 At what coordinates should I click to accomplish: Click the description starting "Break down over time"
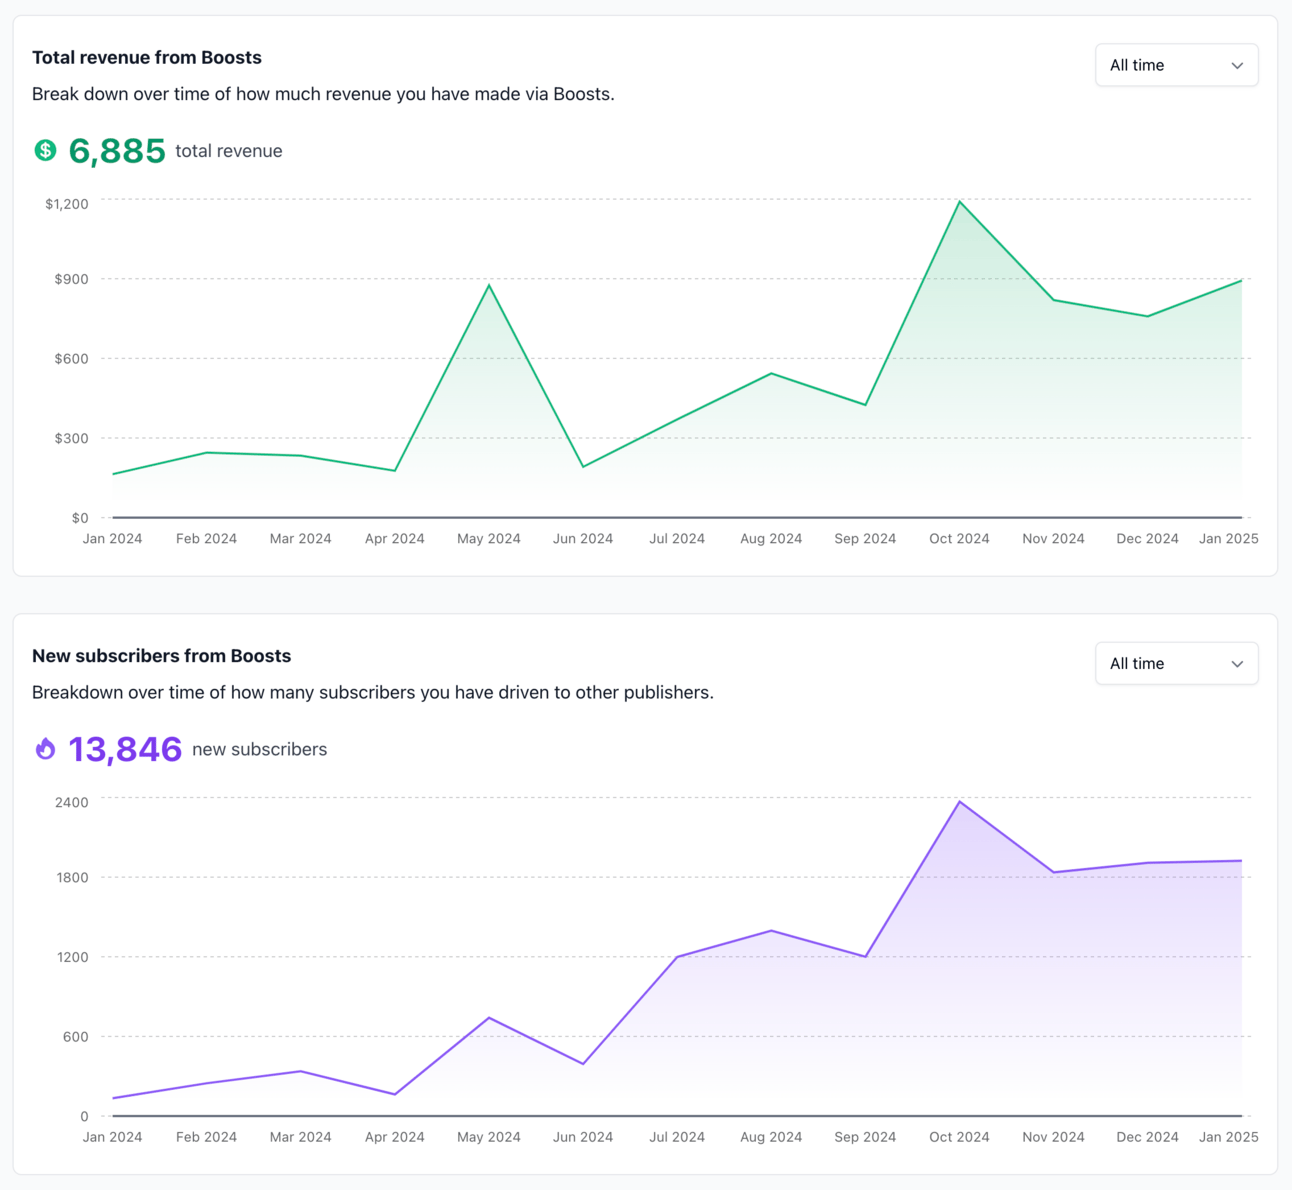click(x=323, y=94)
